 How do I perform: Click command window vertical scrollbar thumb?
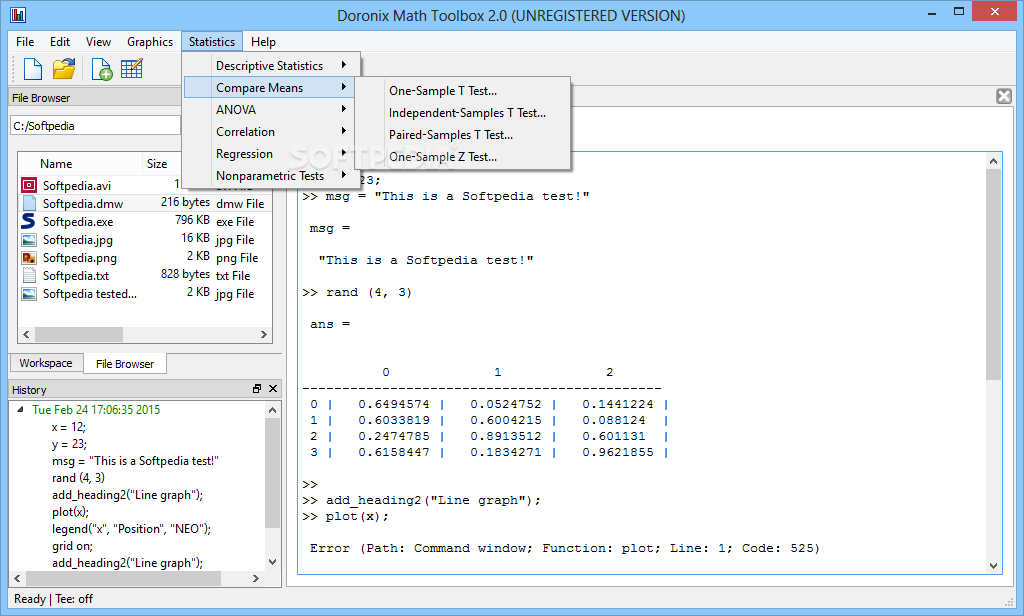pos(993,274)
